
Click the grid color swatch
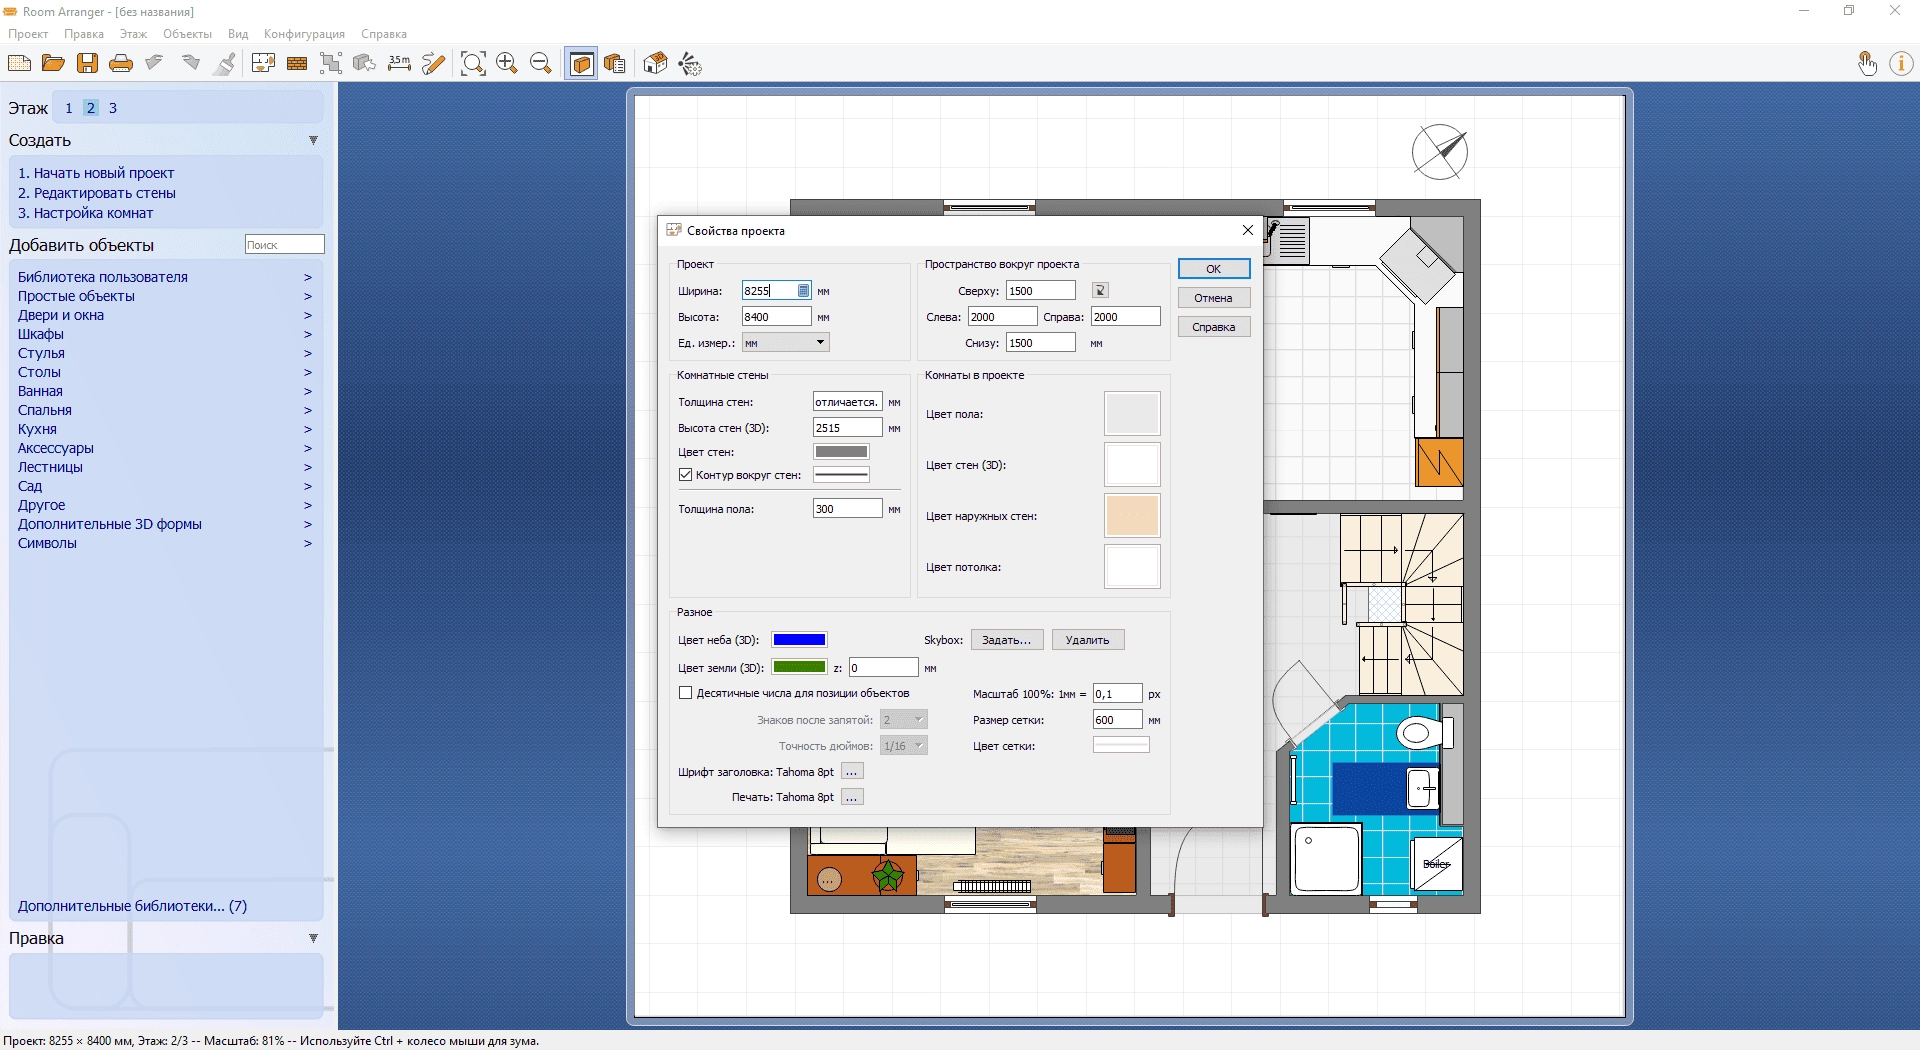1121,745
